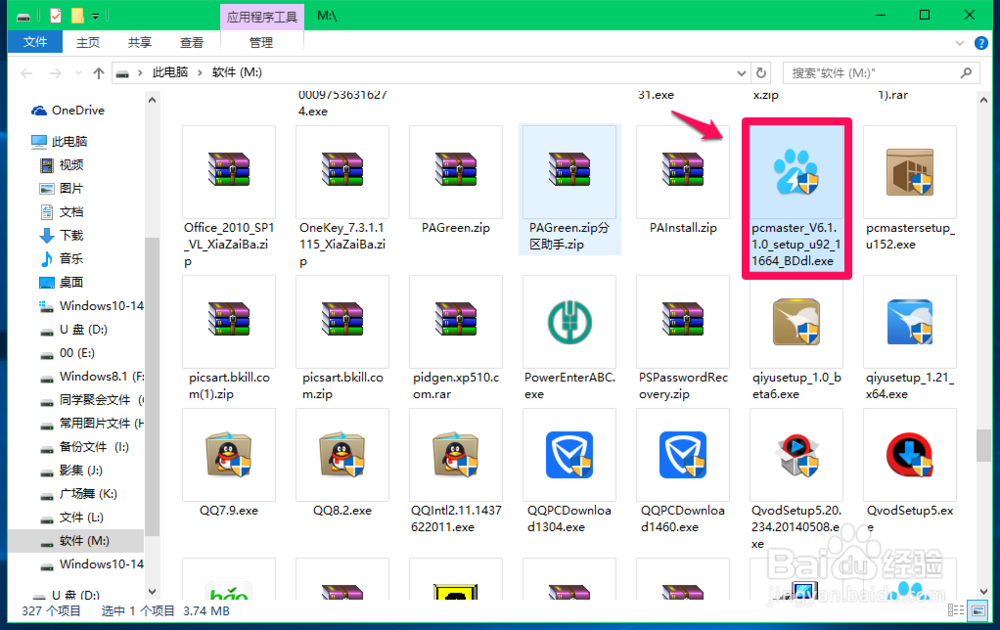Click the 应用程序工具 contextual tab
This screenshot has height=630, width=1000.
tap(261, 17)
